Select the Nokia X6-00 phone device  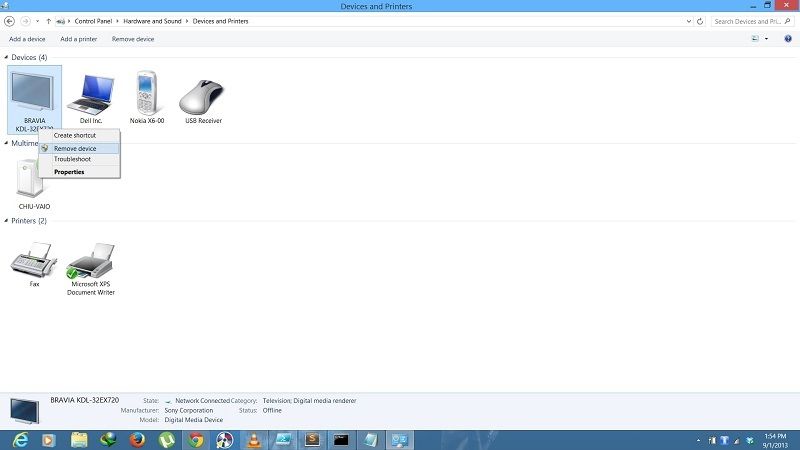coord(147,98)
